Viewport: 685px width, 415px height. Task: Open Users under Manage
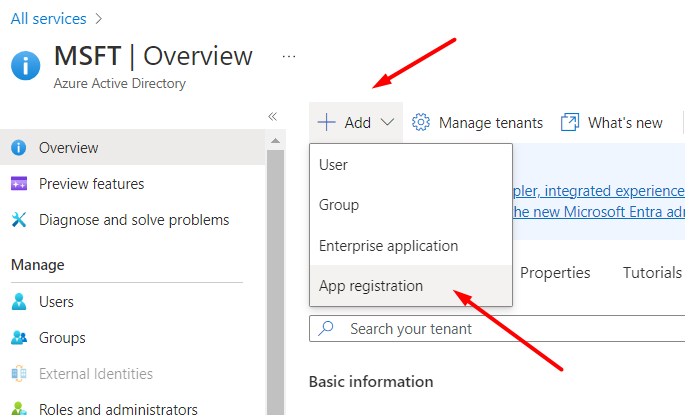133,301
